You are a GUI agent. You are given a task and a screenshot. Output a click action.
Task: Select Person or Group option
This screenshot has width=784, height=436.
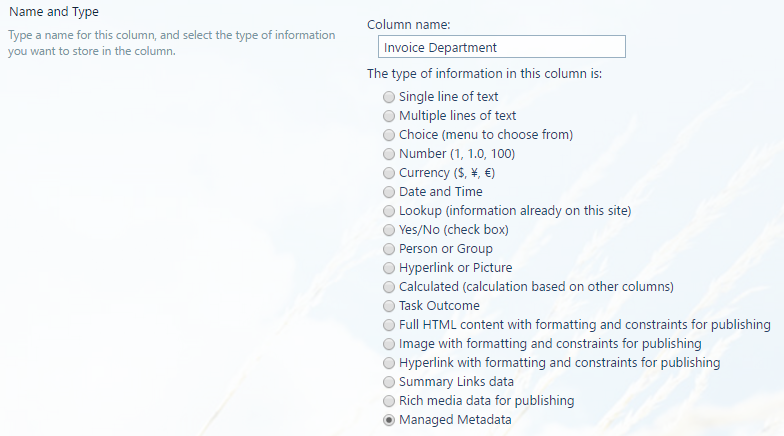coord(389,249)
